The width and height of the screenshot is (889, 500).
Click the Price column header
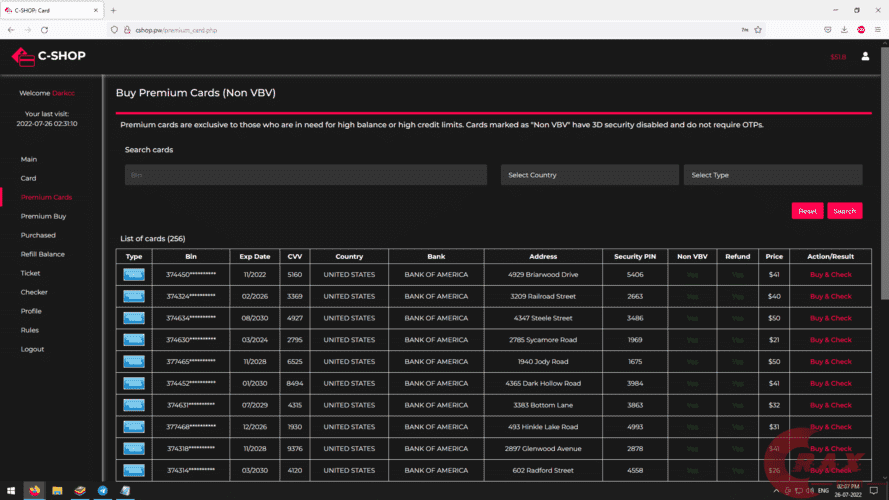pos(774,256)
